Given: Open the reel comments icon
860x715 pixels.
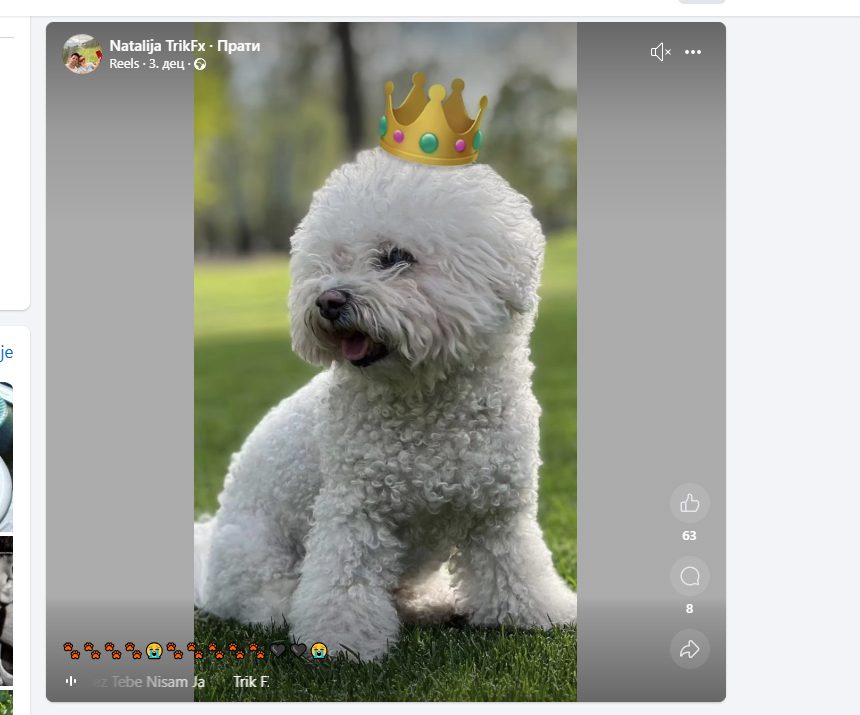Looking at the screenshot, I should (689, 576).
